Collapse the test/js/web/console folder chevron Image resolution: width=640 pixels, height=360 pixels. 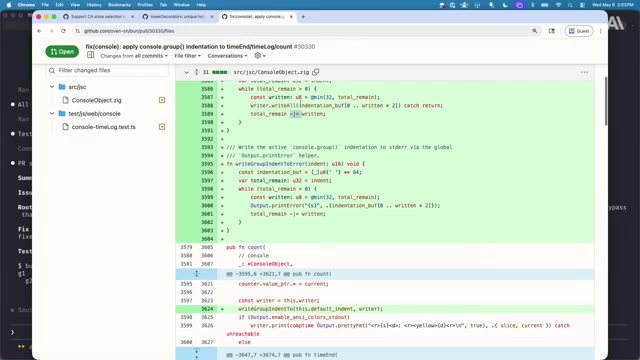click(x=52, y=113)
